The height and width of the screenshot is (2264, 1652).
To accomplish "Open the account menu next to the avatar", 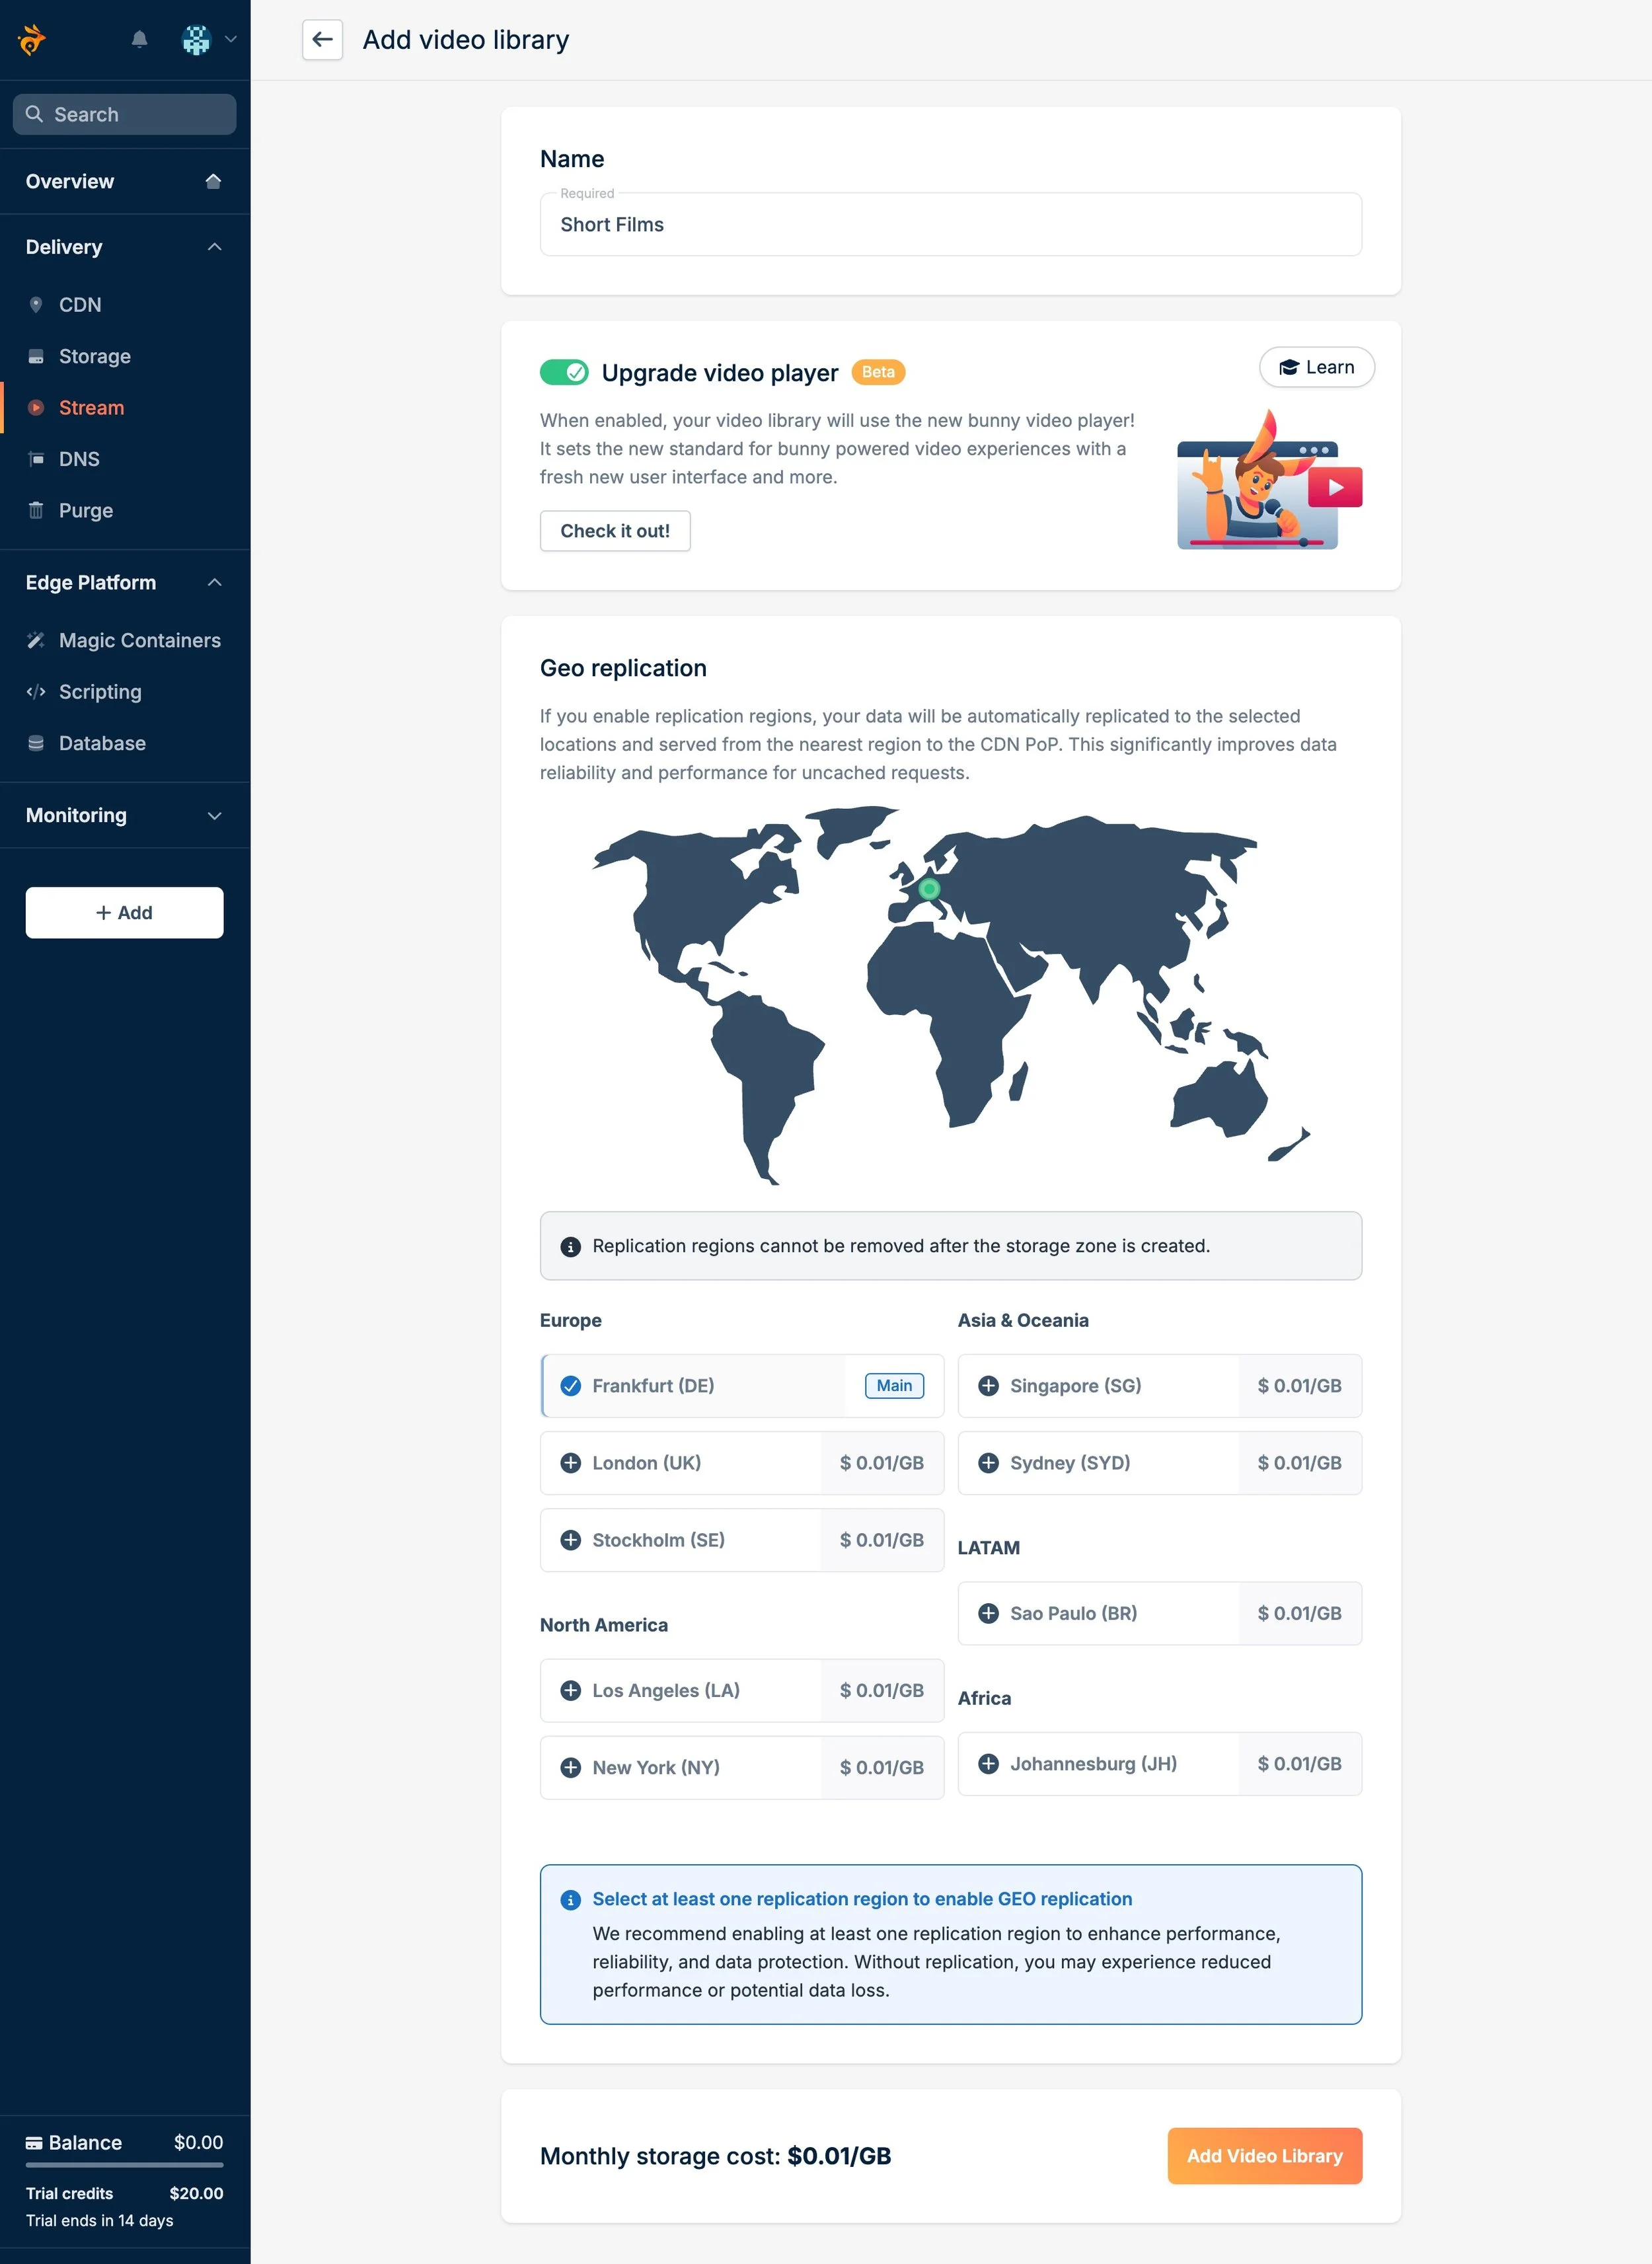I will (x=231, y=40).
